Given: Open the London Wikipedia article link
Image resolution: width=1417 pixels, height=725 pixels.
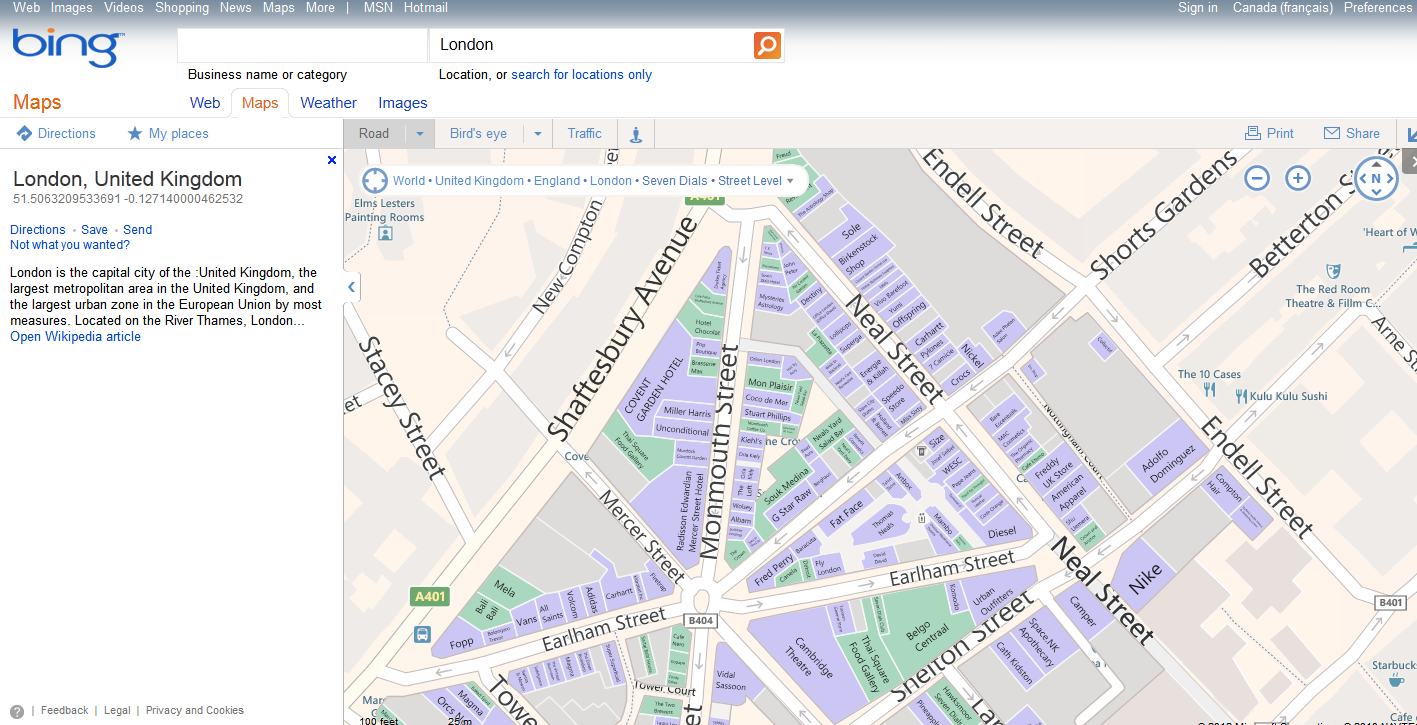Looking at the screenshot, I should 75,337.
